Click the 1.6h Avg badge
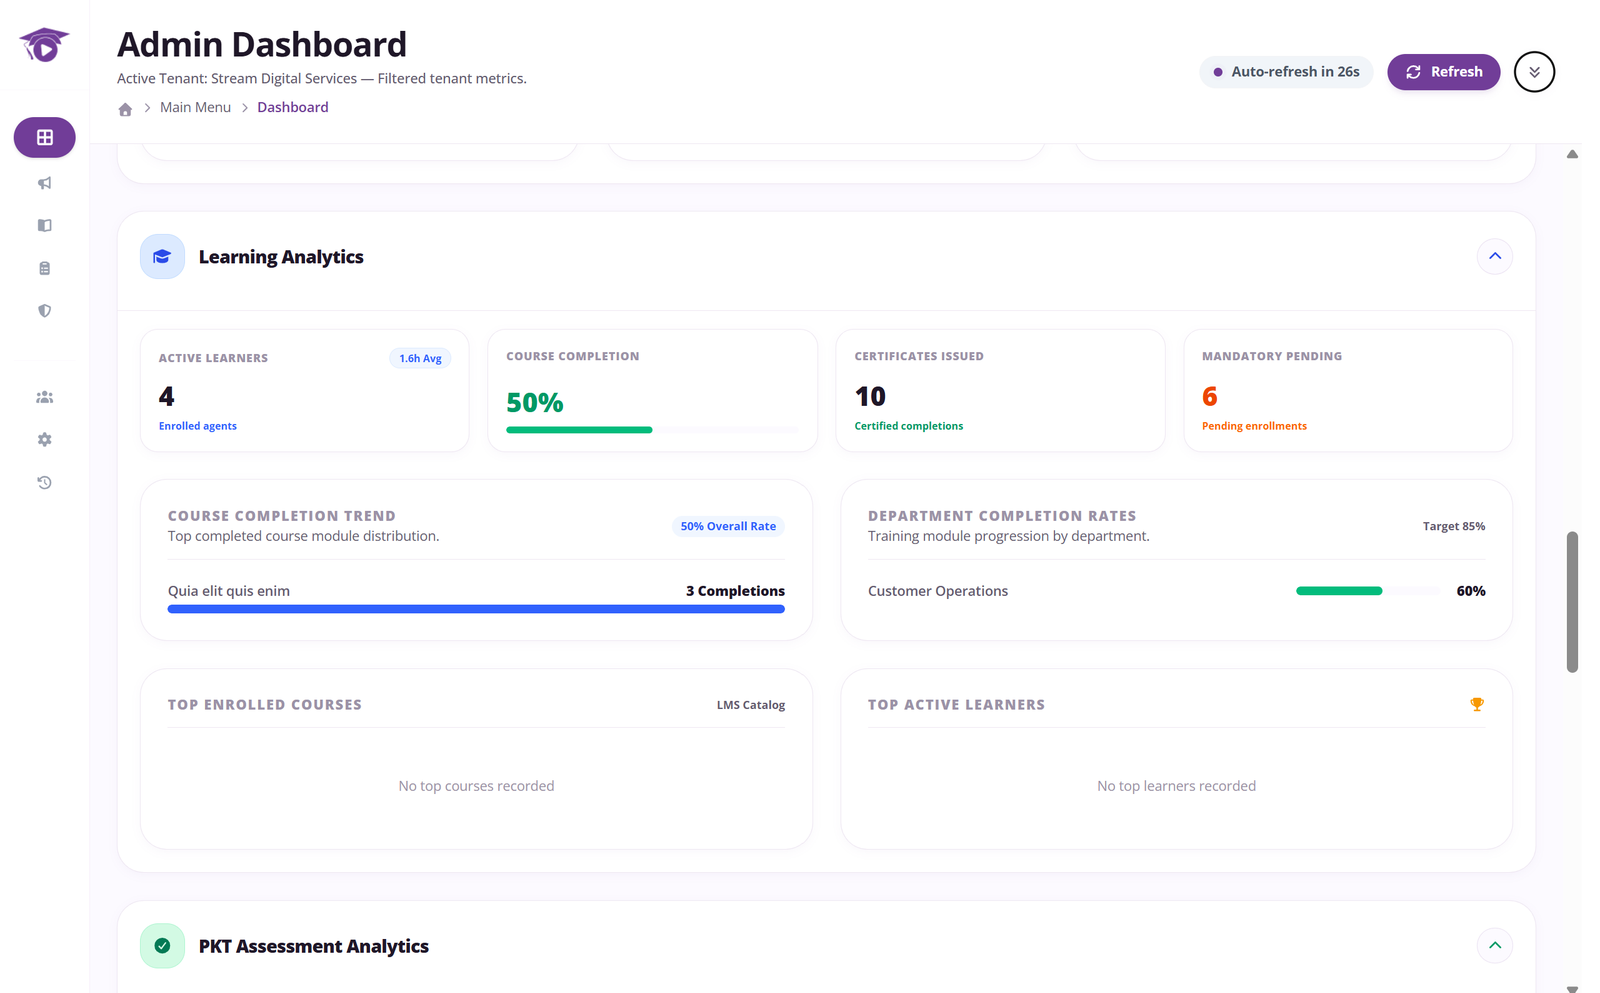Screen dimensions: 1600x993 [420, 358]
